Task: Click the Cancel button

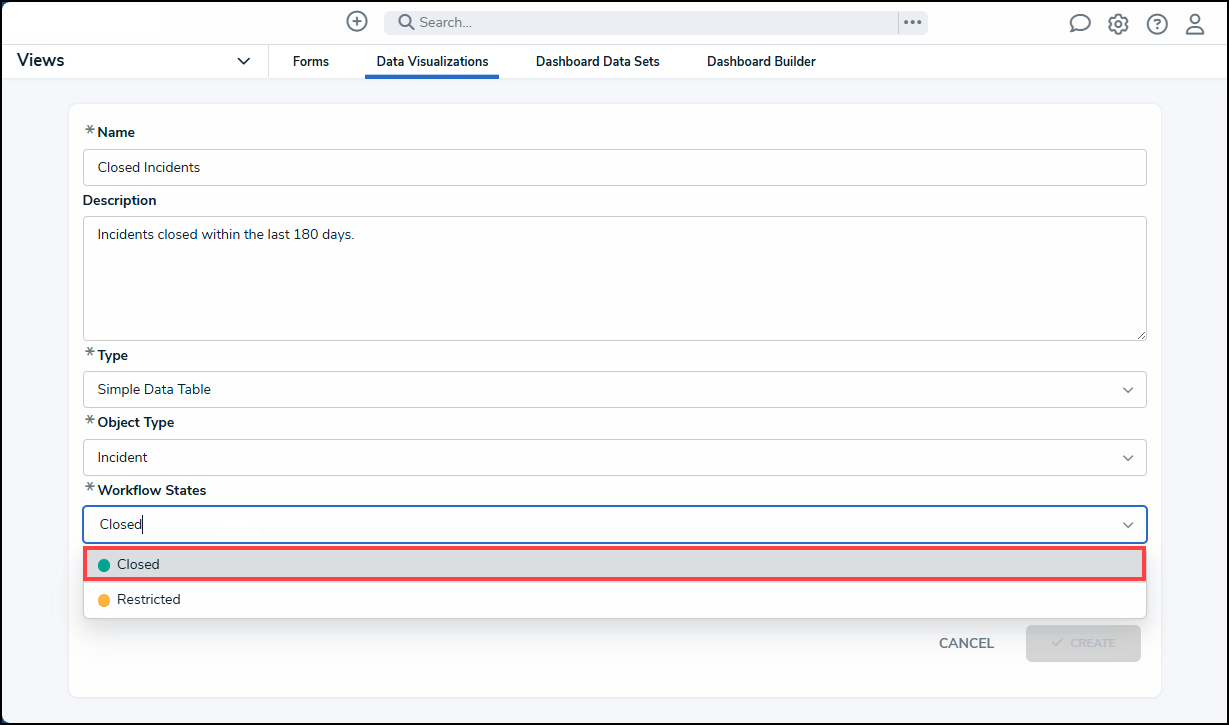Action: pyautogui.click(x=966, y=643)
